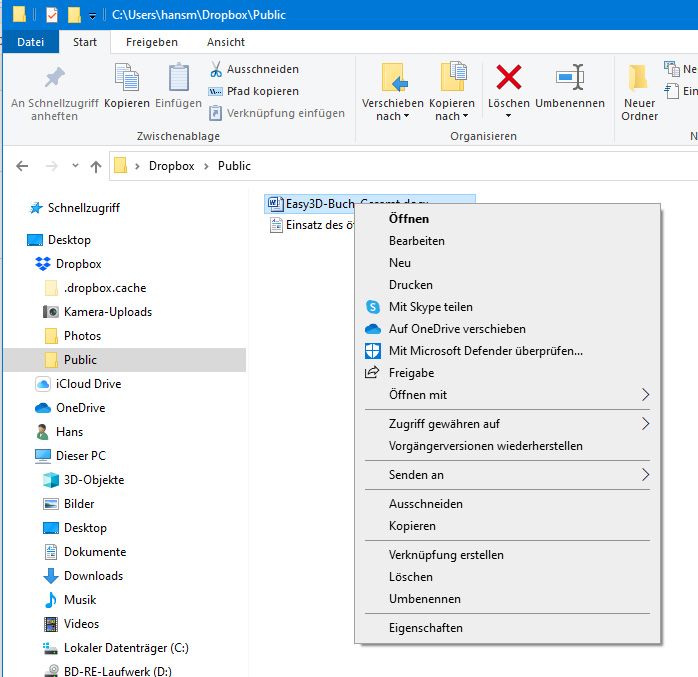Viewport: 698px width, 677px height.
Task: Click the red Löschen icon in ribbon
Action: tap(509, 78)
